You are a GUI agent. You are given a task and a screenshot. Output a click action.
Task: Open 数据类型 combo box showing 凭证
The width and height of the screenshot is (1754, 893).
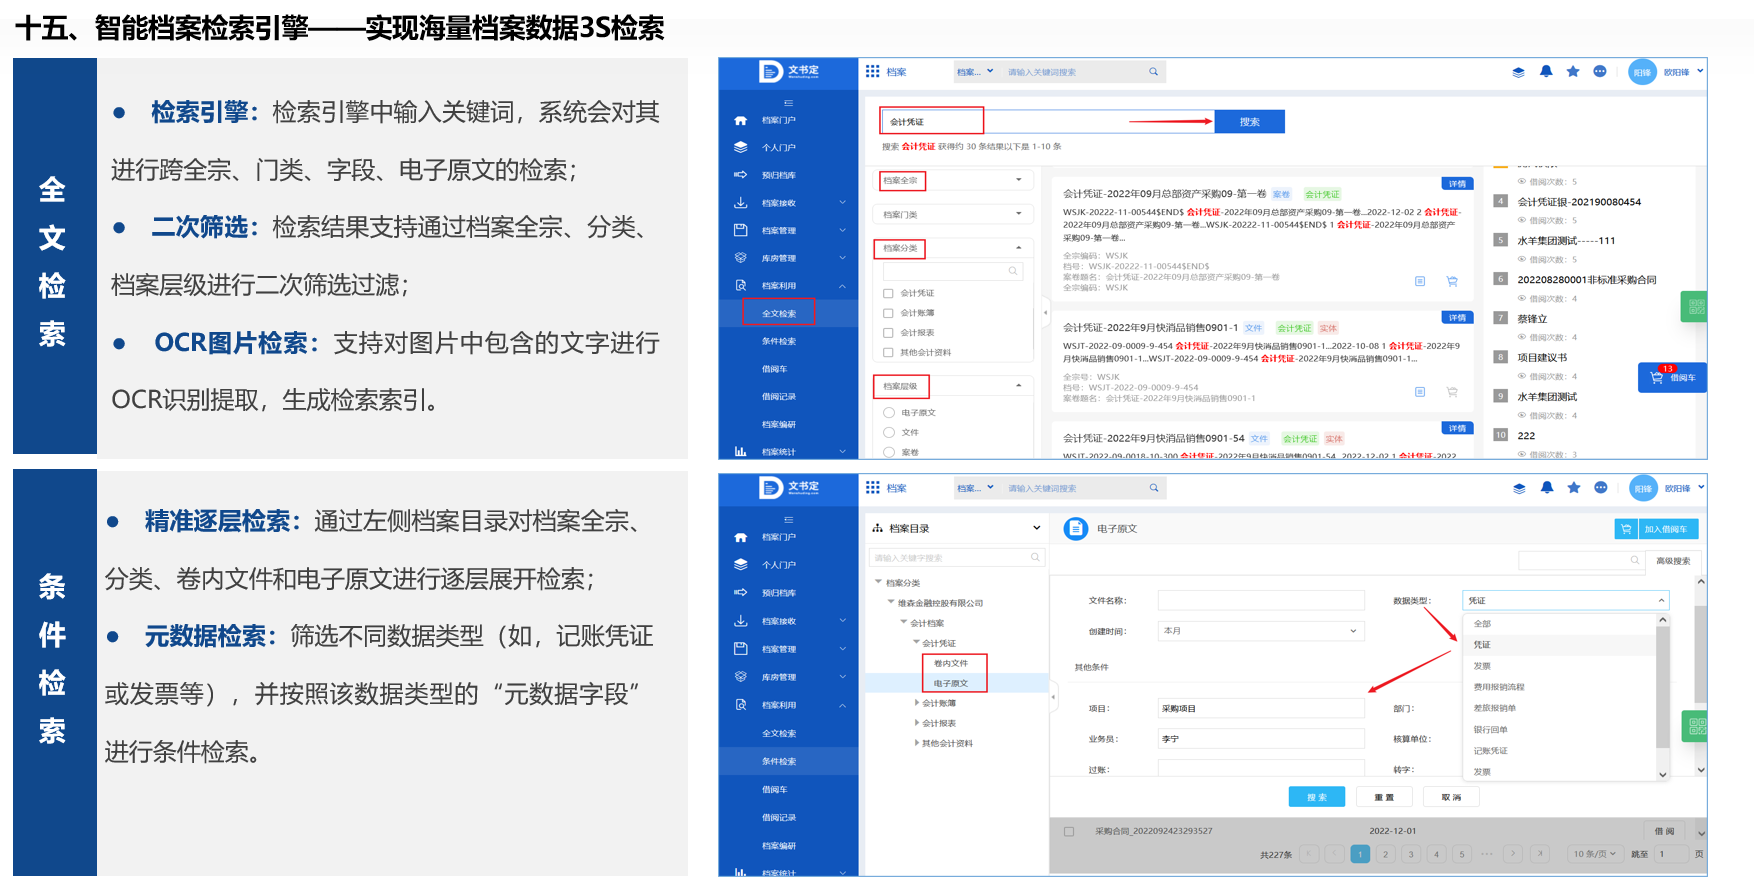point(1565,600)
